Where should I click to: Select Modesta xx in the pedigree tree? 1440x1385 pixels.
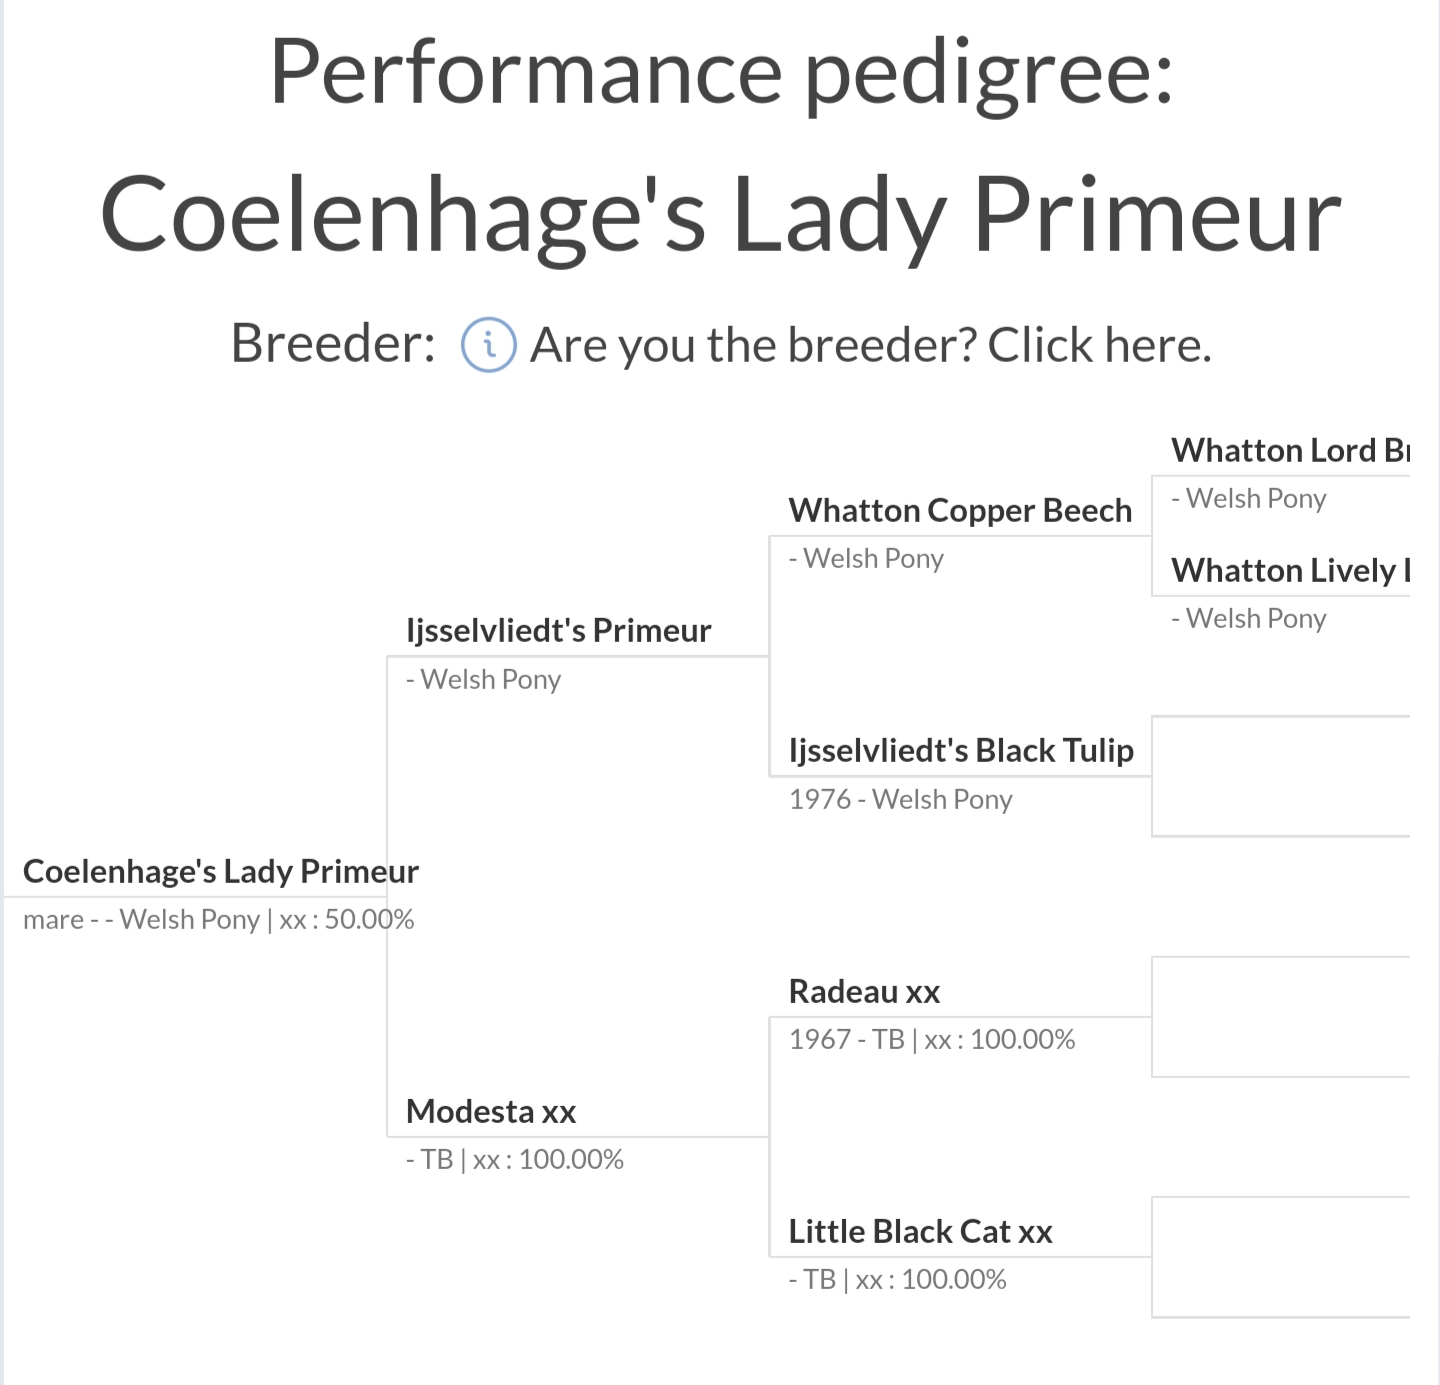(x=491, y=1112)
